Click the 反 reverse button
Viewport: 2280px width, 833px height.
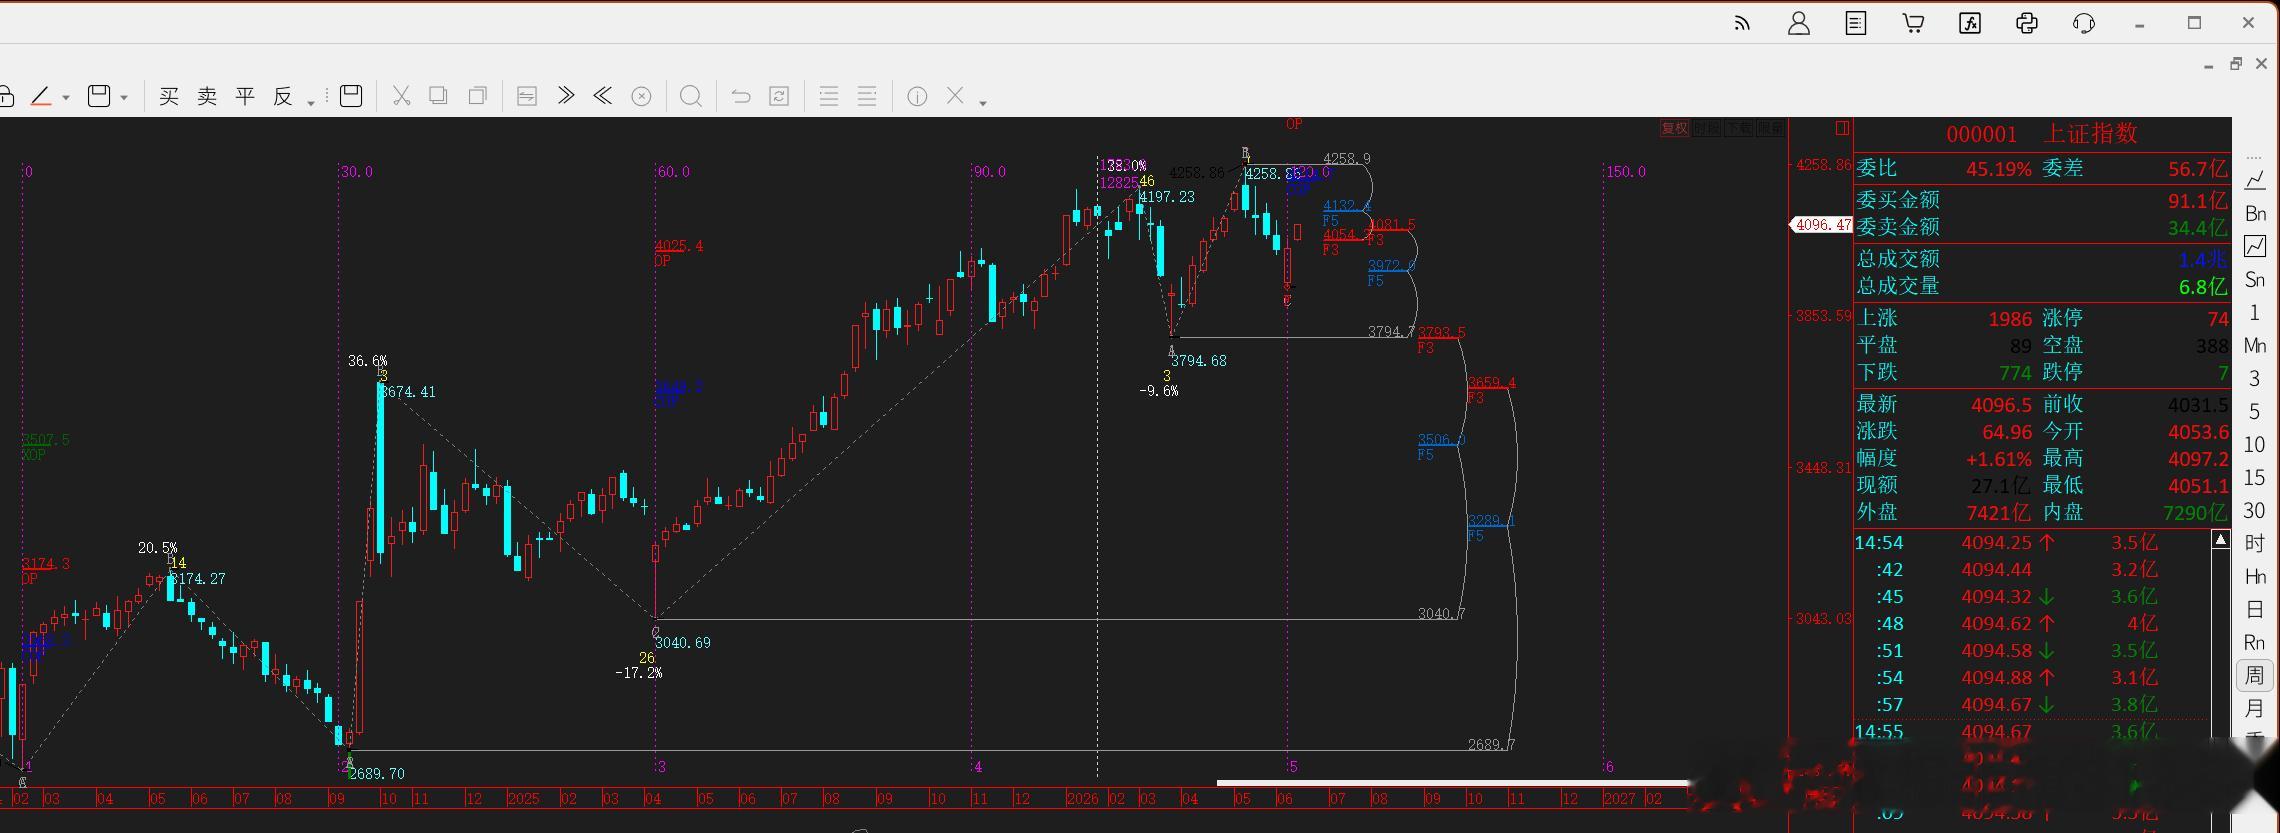coord(283,96)
